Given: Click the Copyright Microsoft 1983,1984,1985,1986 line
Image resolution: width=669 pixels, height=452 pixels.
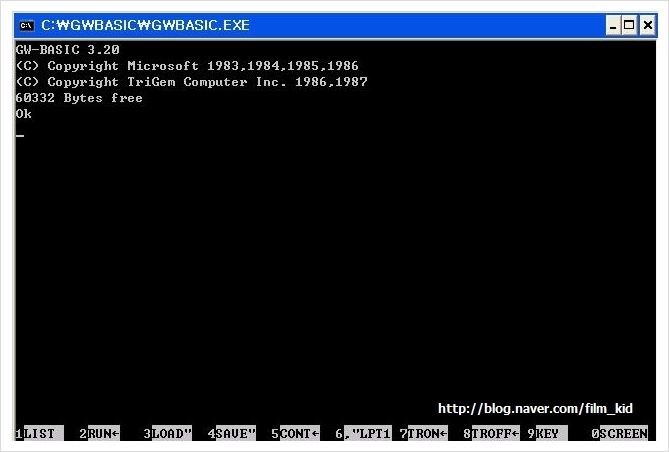Looking at the screenshot, I should (x=187, y=66).
